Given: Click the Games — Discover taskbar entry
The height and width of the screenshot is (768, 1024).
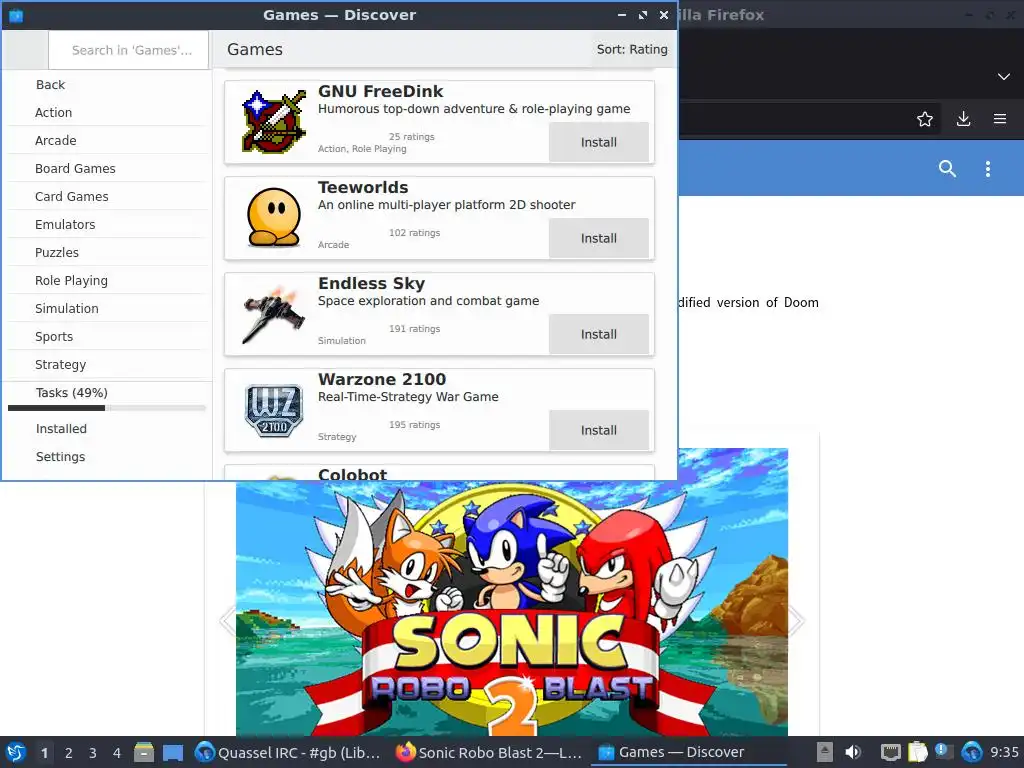Looking at the screenshot, I should coord(688,752).
